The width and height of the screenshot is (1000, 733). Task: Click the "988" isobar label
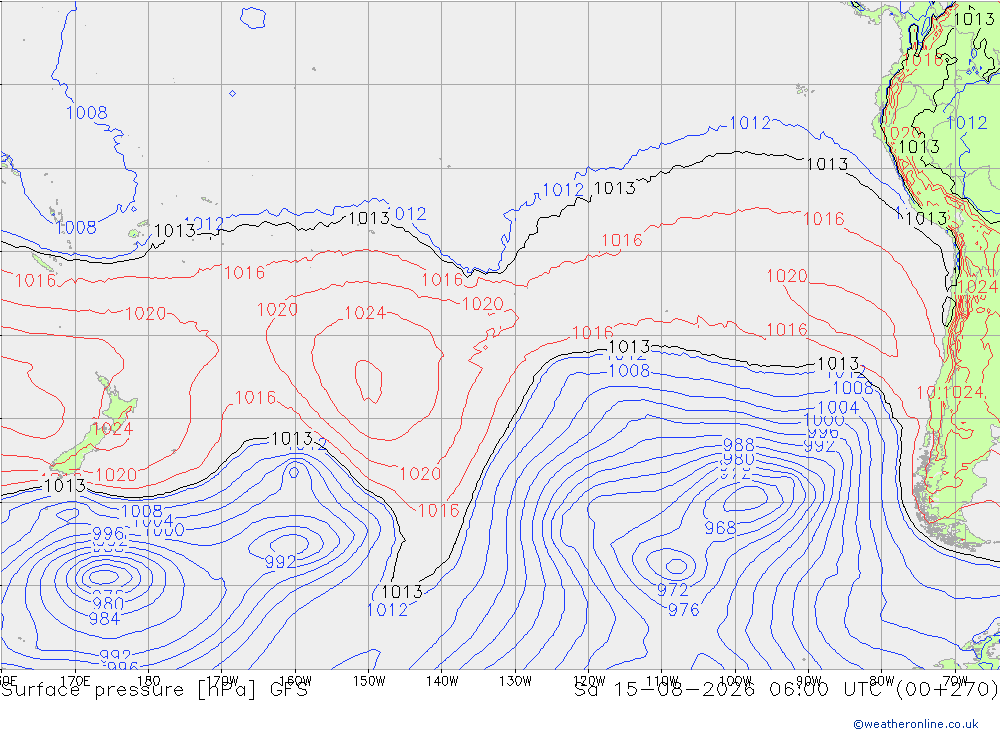pos(739,445)
